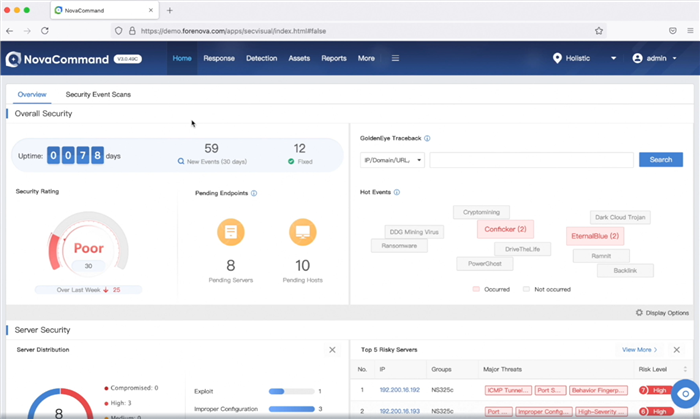Go forward with the browser arrow
Image resolution: width=700 pixels, height=419 pixels.
[27, 31]
